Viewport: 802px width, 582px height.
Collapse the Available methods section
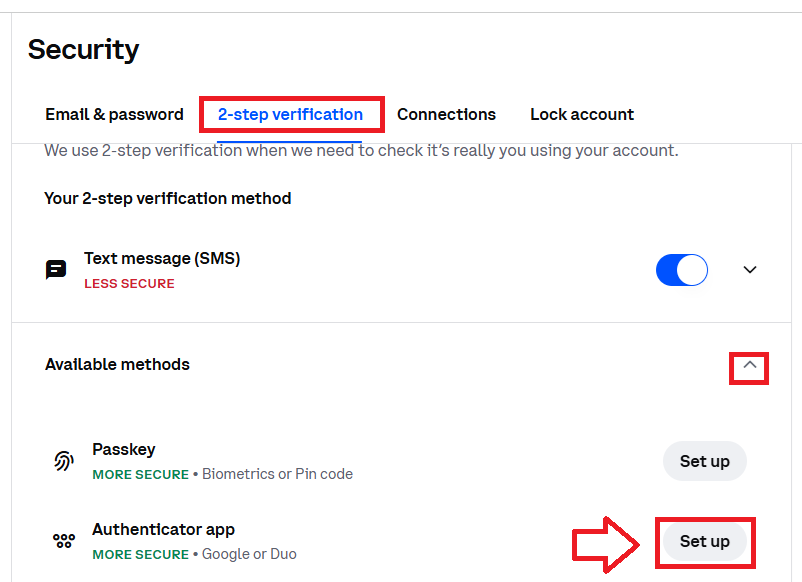pos(750,366)
